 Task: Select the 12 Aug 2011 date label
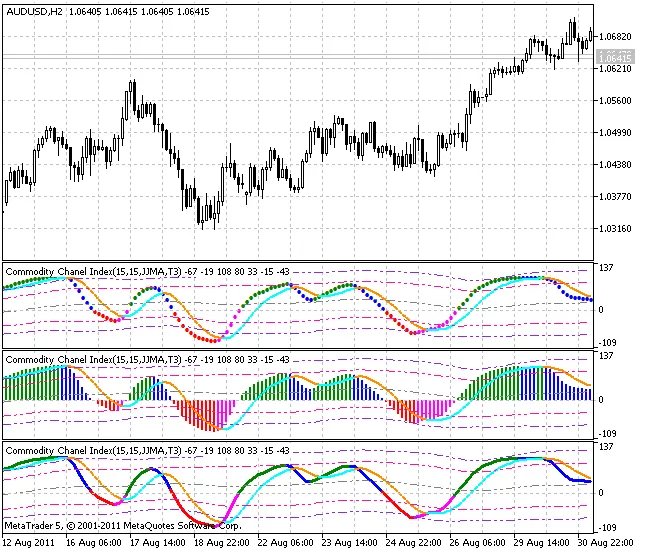click(x=28, y=543)
